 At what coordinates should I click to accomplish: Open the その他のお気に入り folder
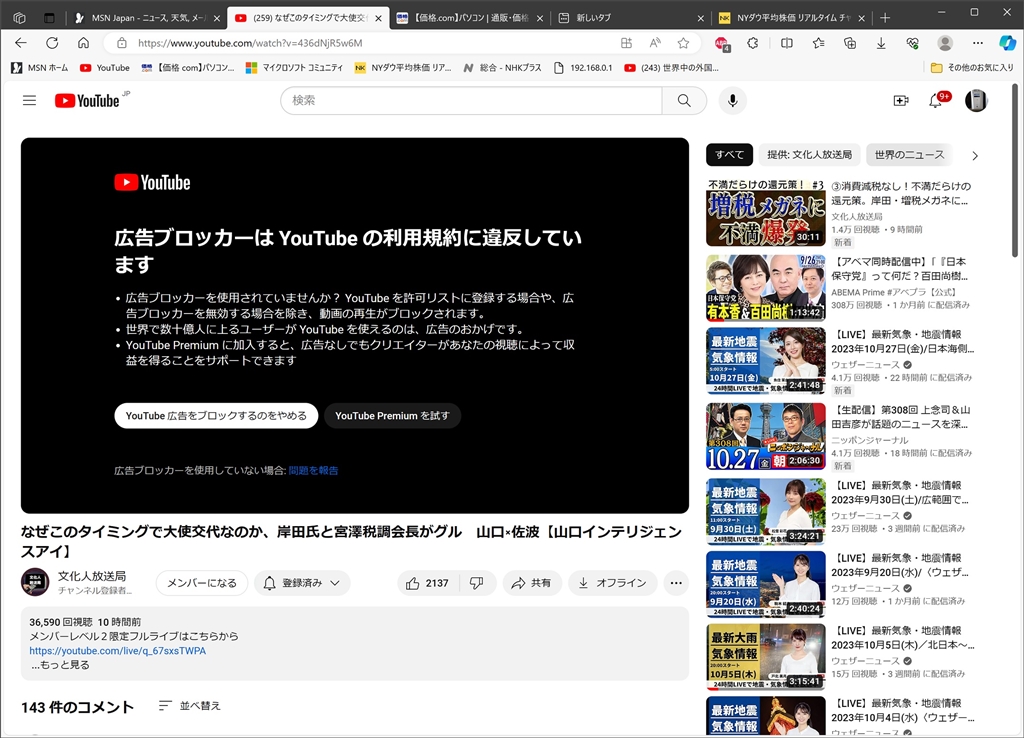[x=972, y=67]
